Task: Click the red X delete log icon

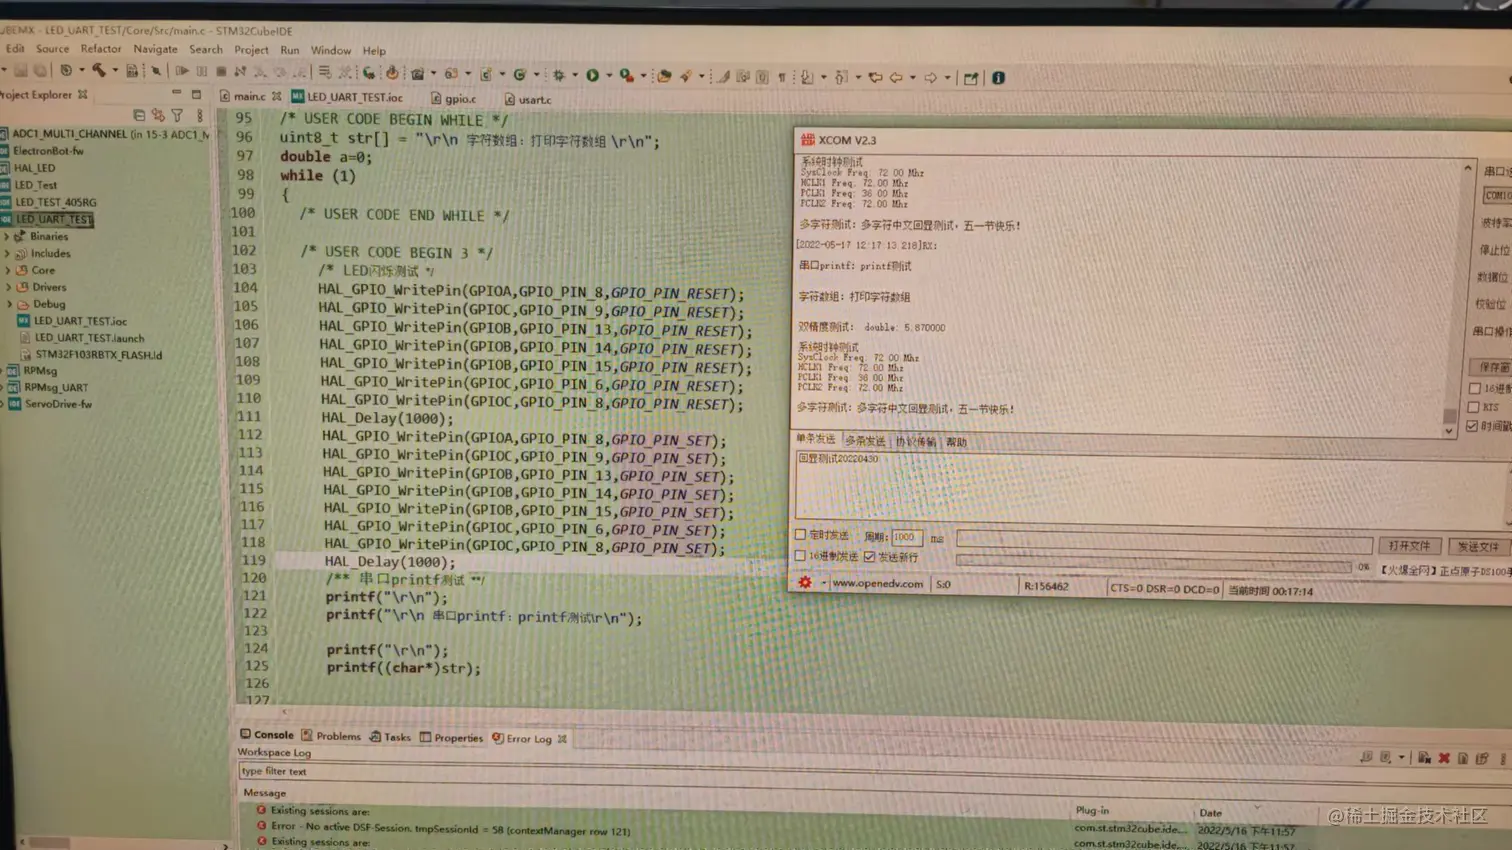Action: (x=1444, y=758)
